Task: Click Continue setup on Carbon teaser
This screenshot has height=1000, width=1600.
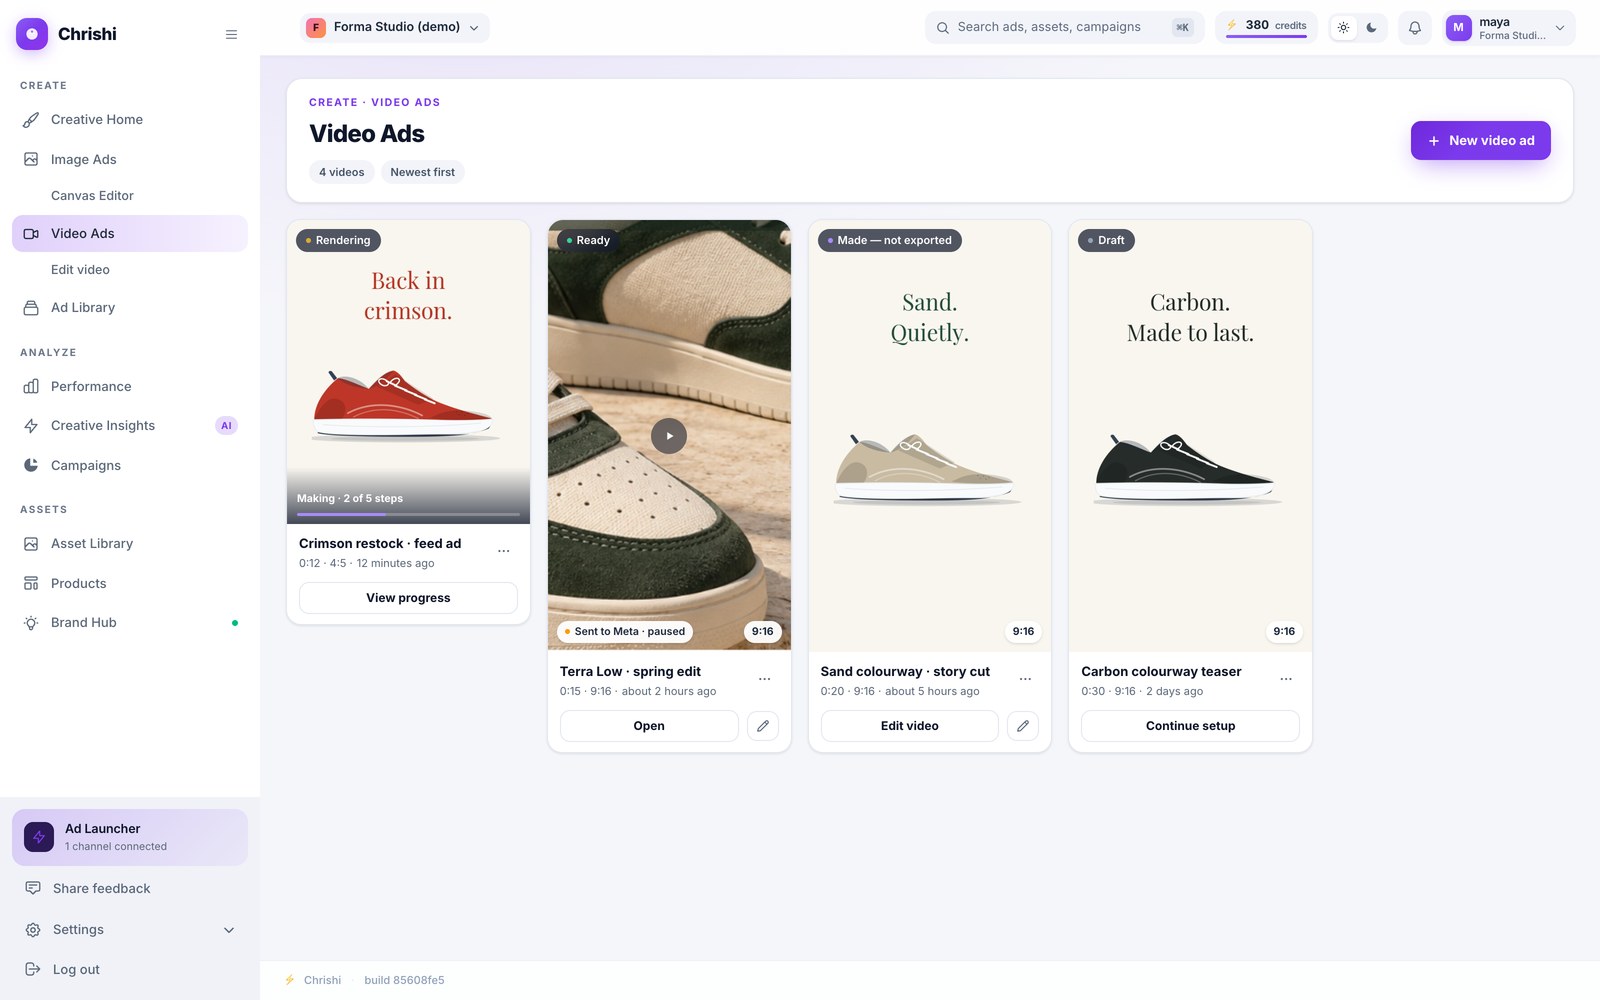Action: coord(1190,726)
